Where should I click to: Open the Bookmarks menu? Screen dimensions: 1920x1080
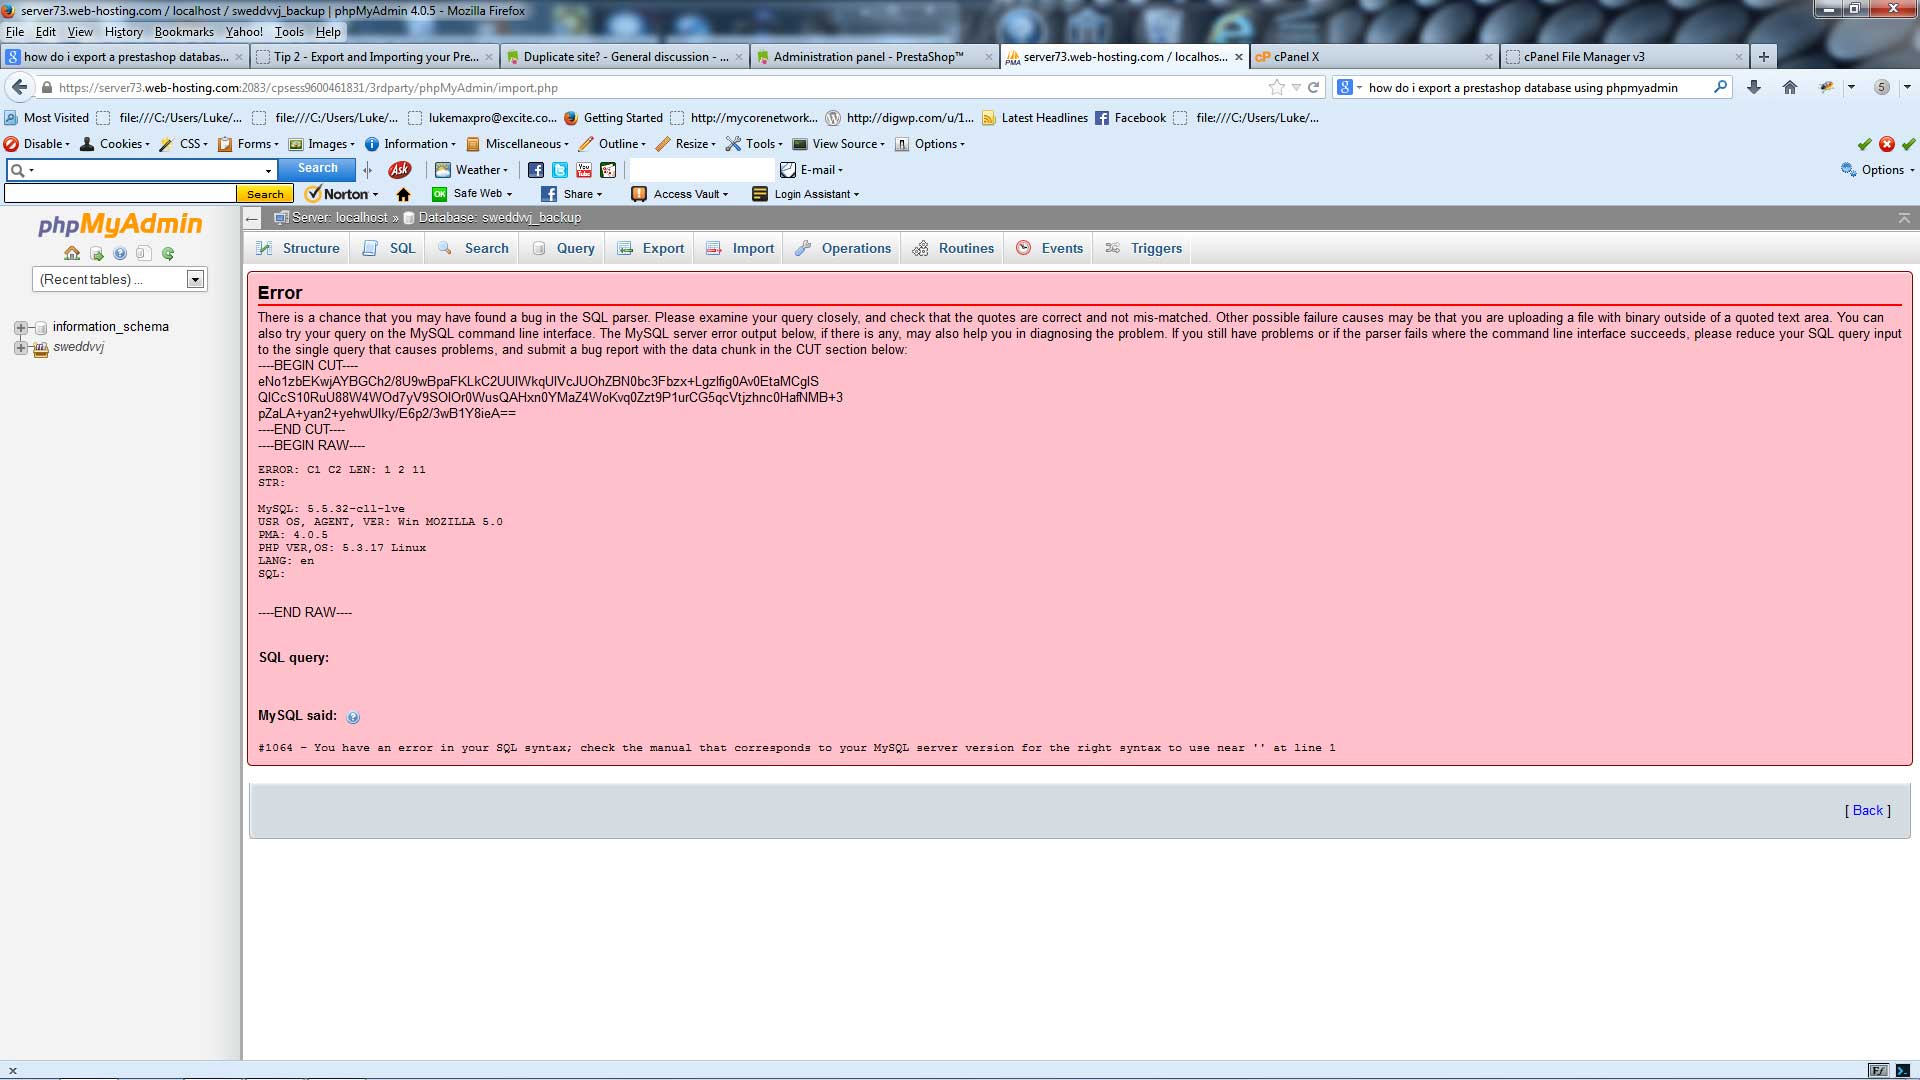click(x=184, y=32)
